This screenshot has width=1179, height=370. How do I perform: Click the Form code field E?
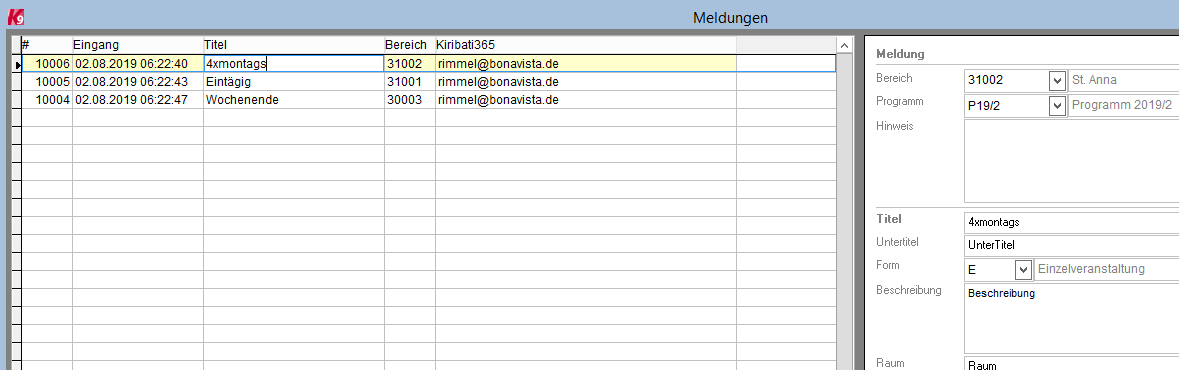point(989,269)
